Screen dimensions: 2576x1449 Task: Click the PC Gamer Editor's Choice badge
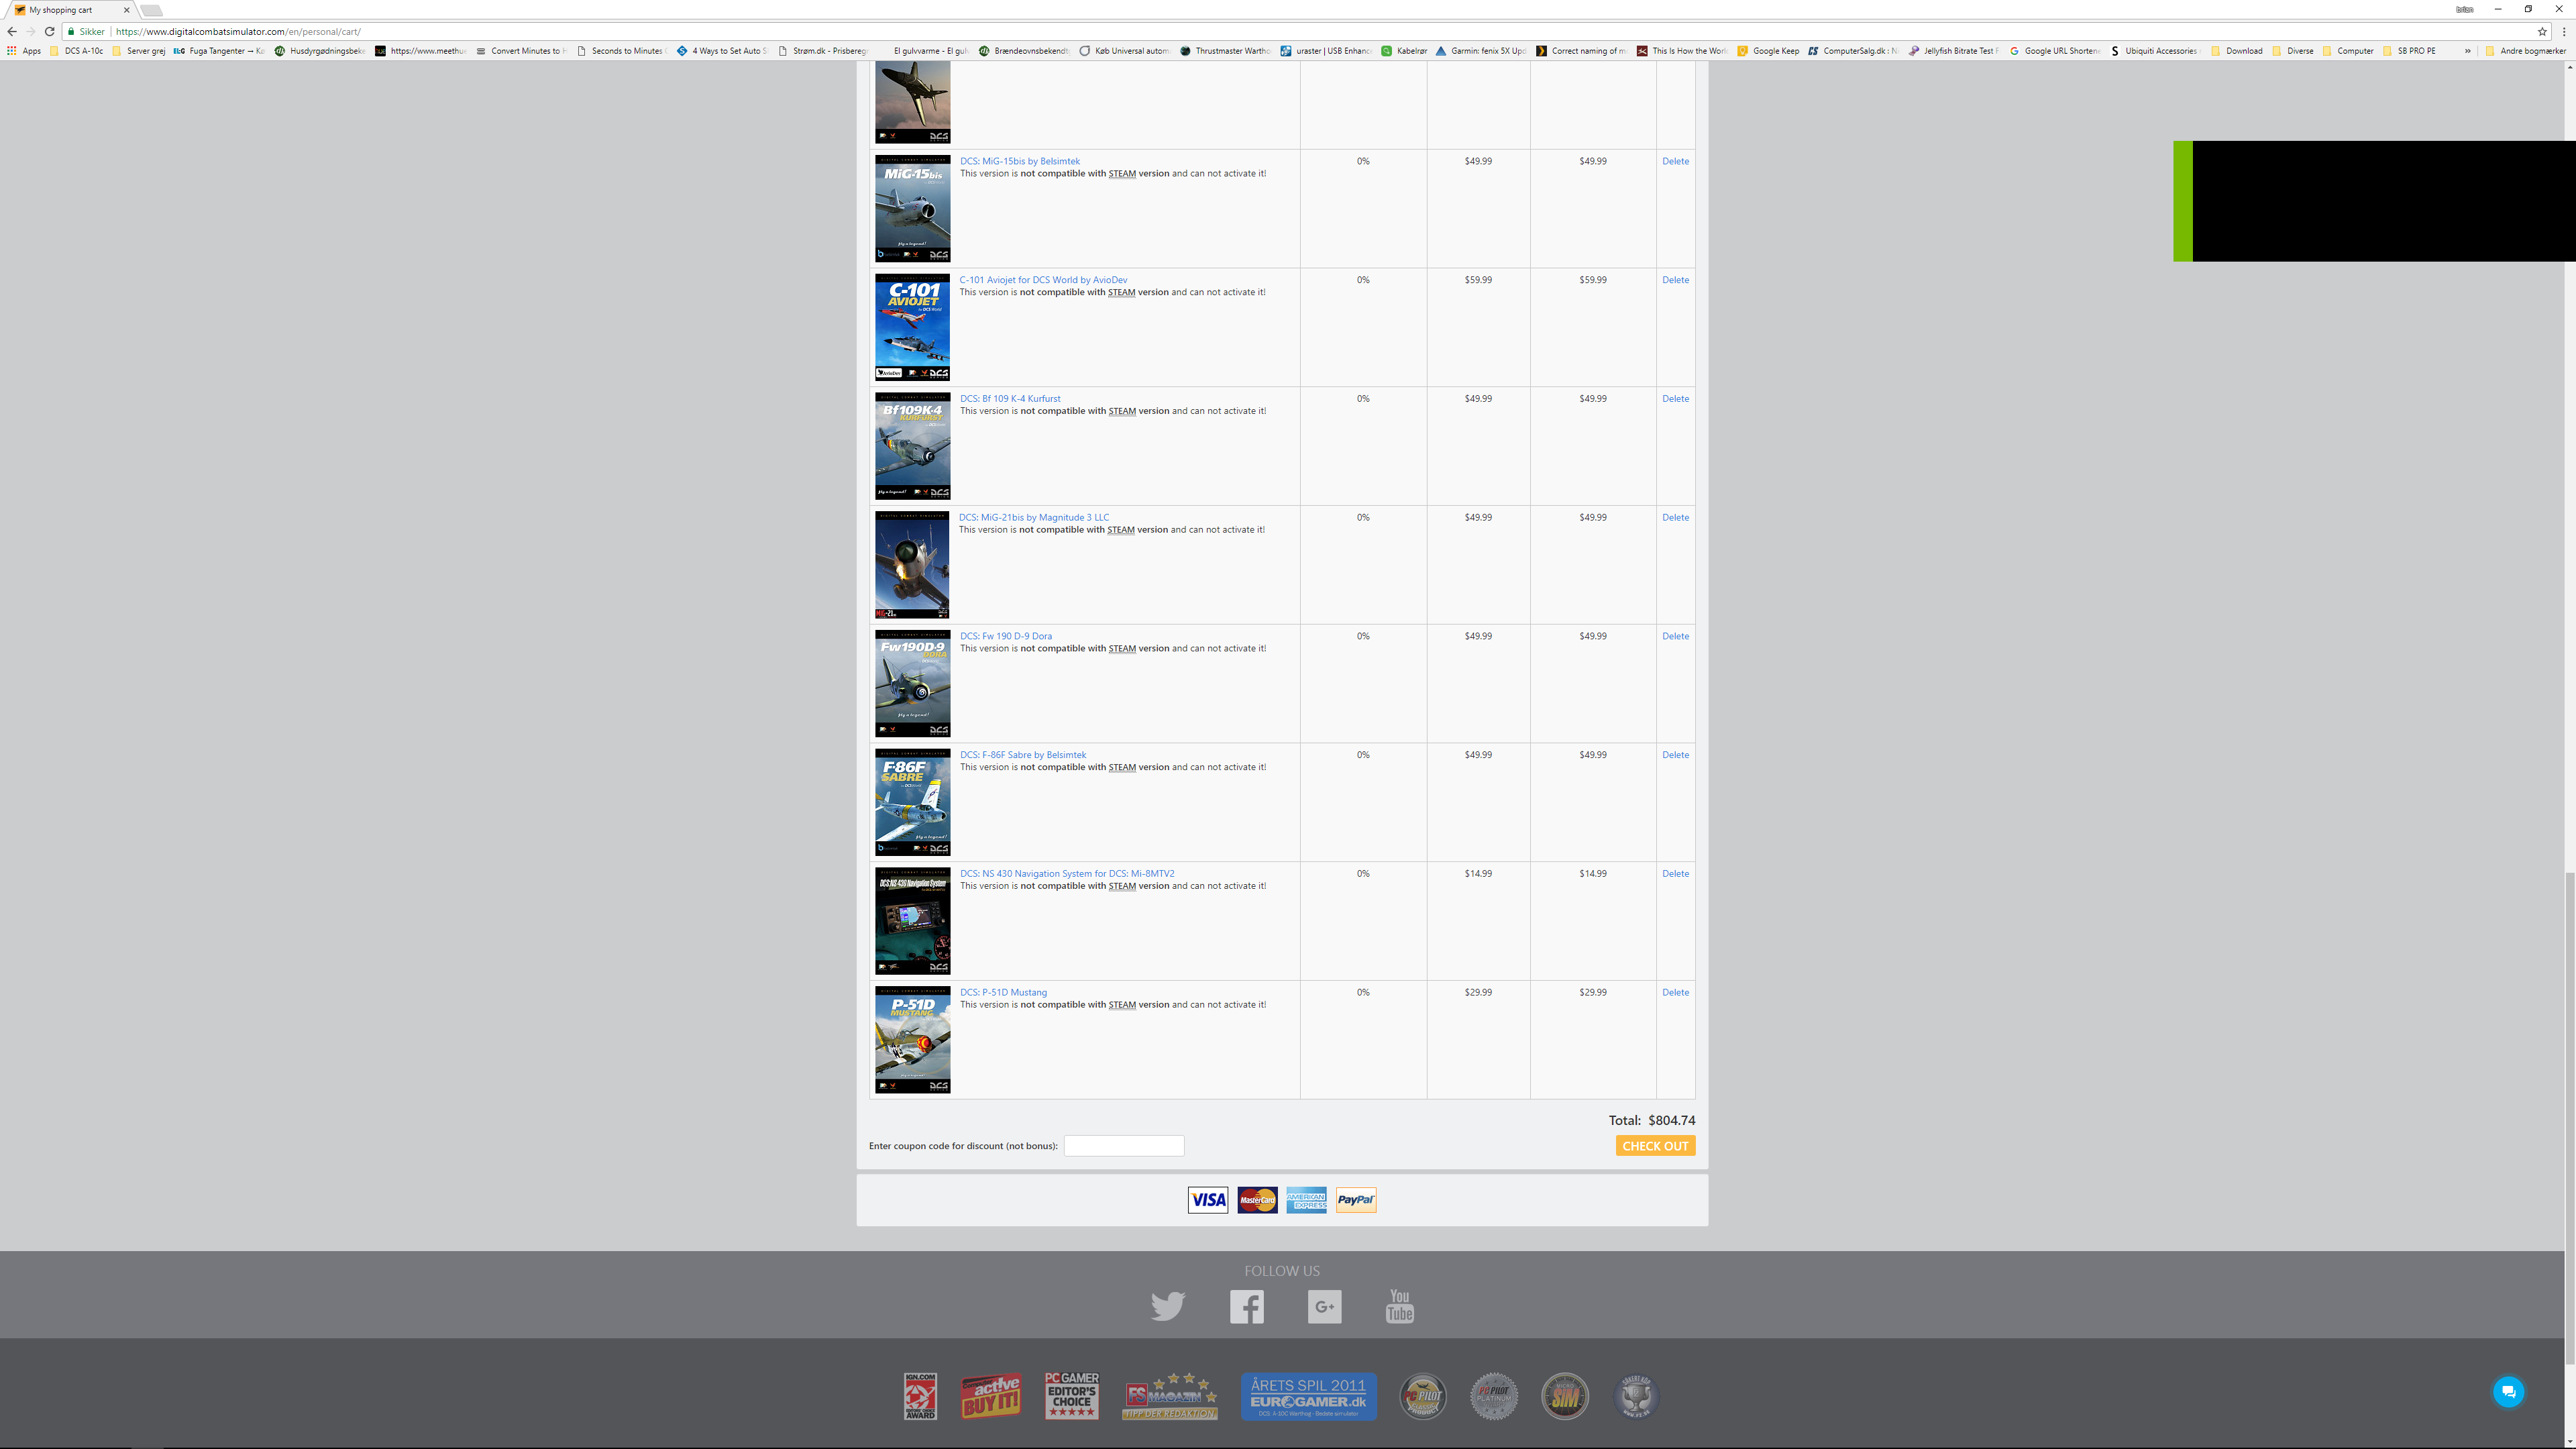[1071, 1395]
